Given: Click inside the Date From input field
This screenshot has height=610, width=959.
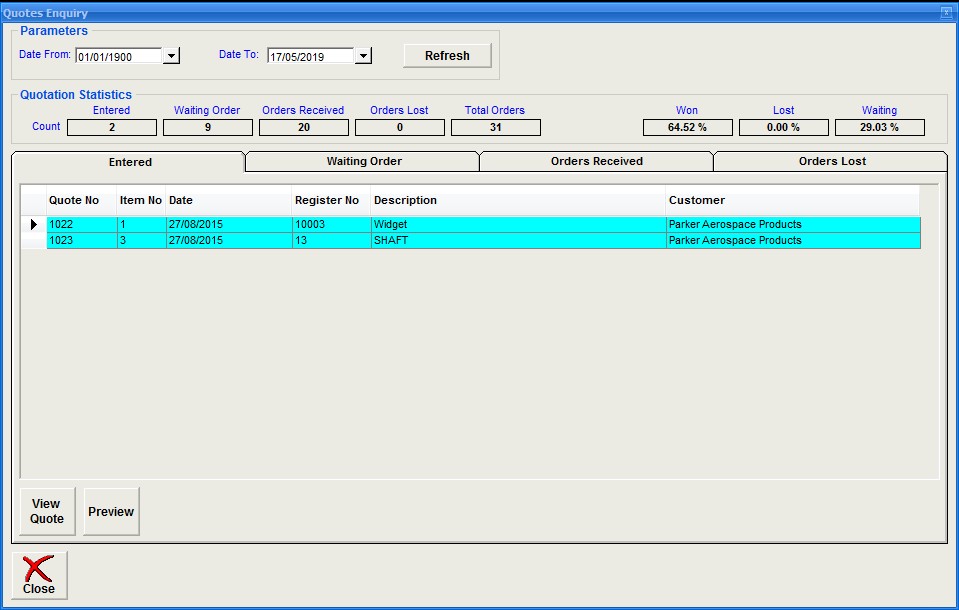Looking at the screenshot, I should point(117,56).
